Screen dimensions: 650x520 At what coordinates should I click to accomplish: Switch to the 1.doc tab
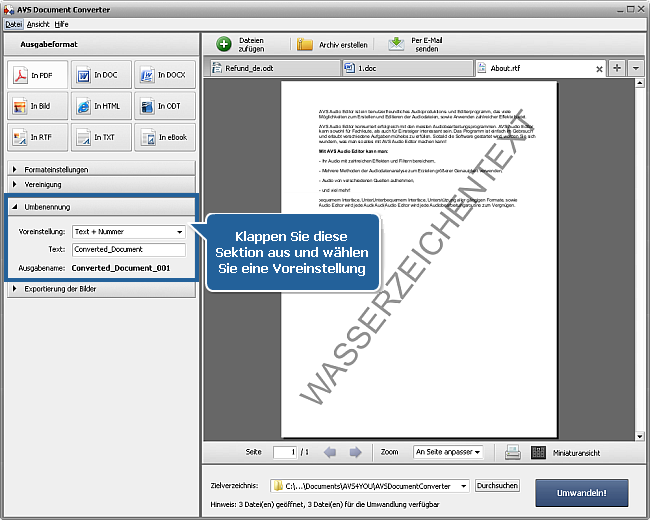click(407, 68)
